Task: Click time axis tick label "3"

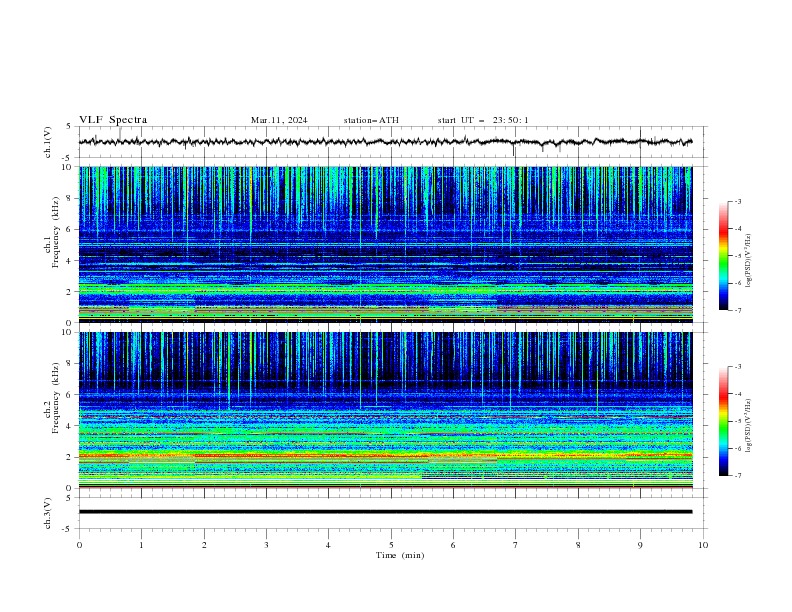Action: (266, 545)
